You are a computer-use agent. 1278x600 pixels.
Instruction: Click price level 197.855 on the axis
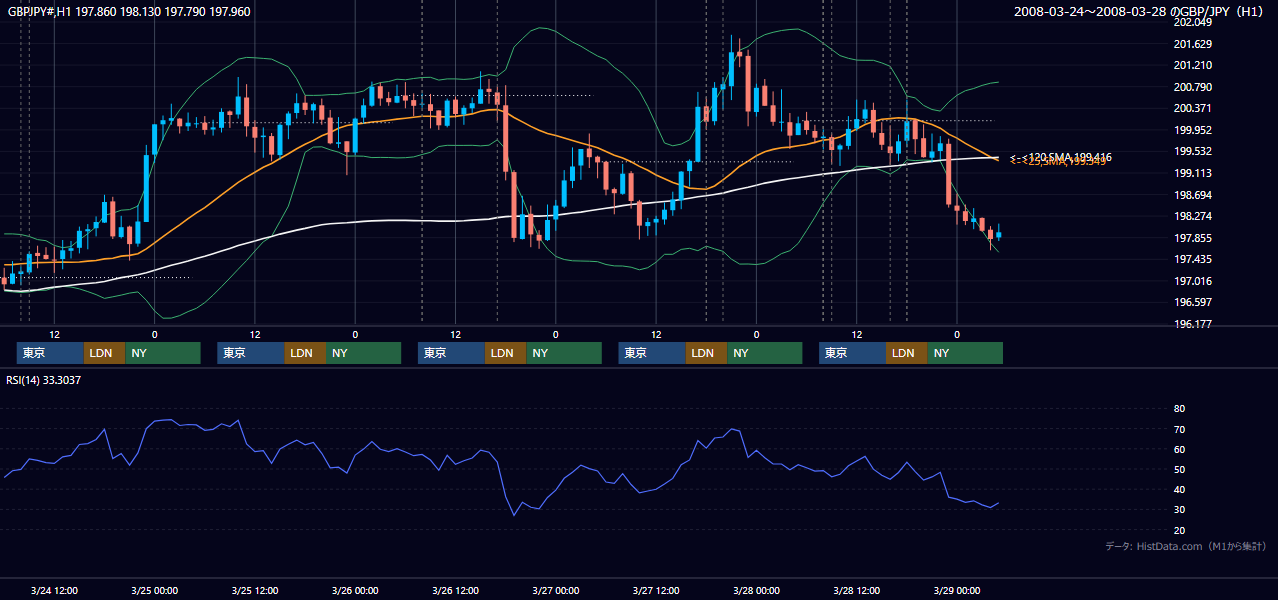pyautogui.click(x=1194, y=238)
